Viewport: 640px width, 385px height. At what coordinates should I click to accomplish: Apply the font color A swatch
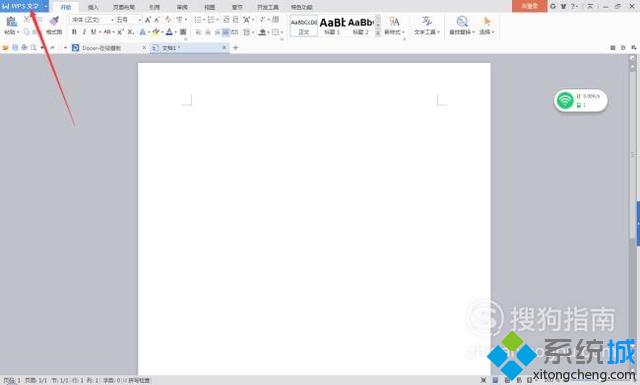click(169, 32)
